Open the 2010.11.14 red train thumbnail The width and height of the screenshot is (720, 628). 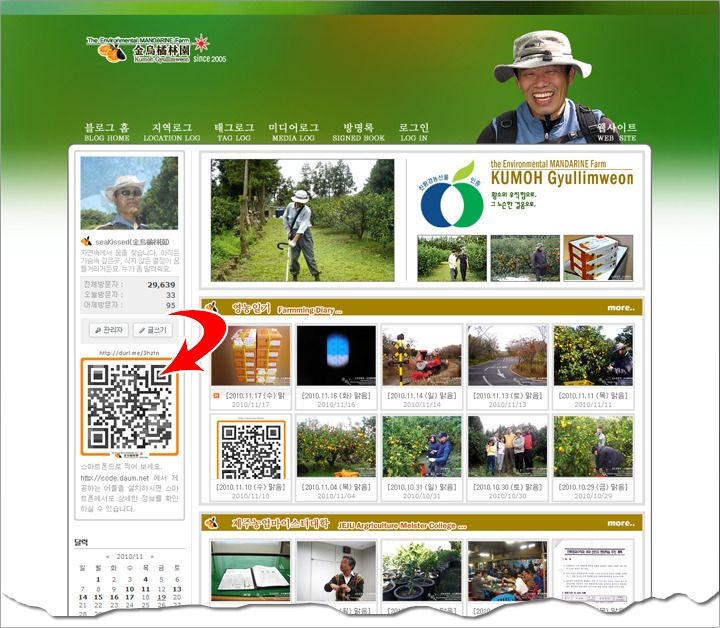422,356
